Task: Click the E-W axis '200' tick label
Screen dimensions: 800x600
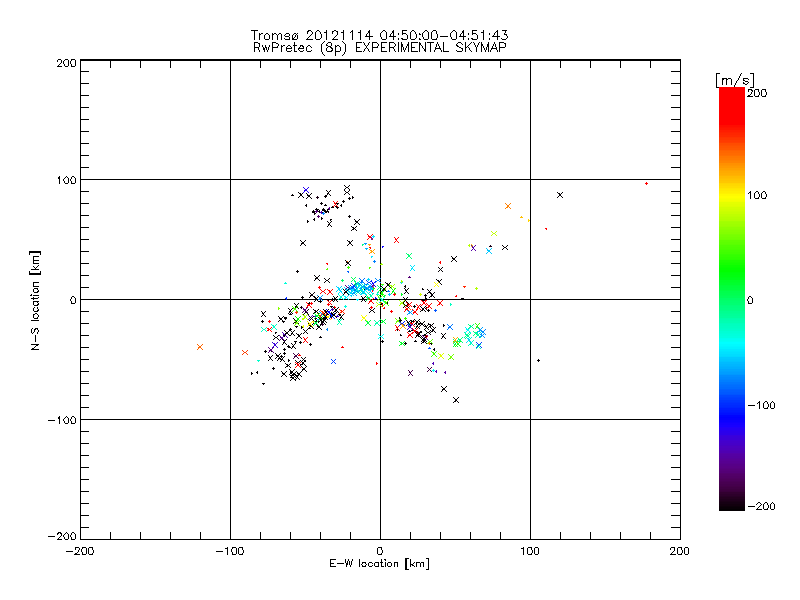Action: click(680, 551)
